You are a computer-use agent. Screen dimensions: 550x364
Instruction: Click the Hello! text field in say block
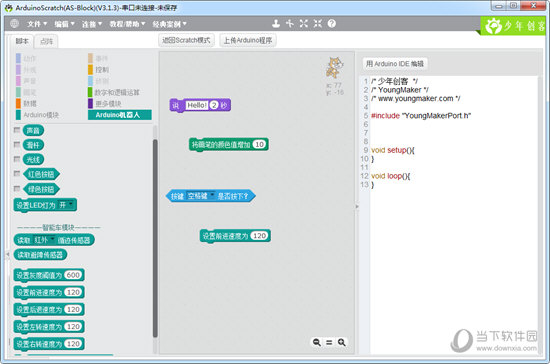pos(197,105)
